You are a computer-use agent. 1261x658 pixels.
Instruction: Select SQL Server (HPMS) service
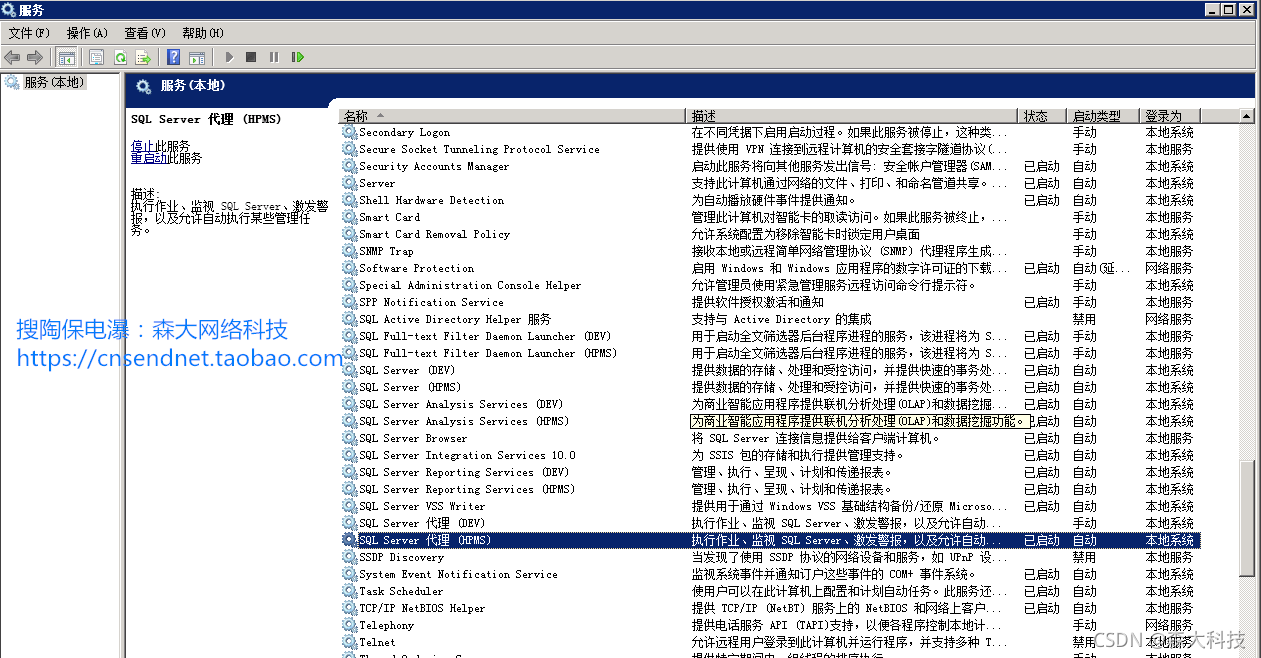click(410, 387)
